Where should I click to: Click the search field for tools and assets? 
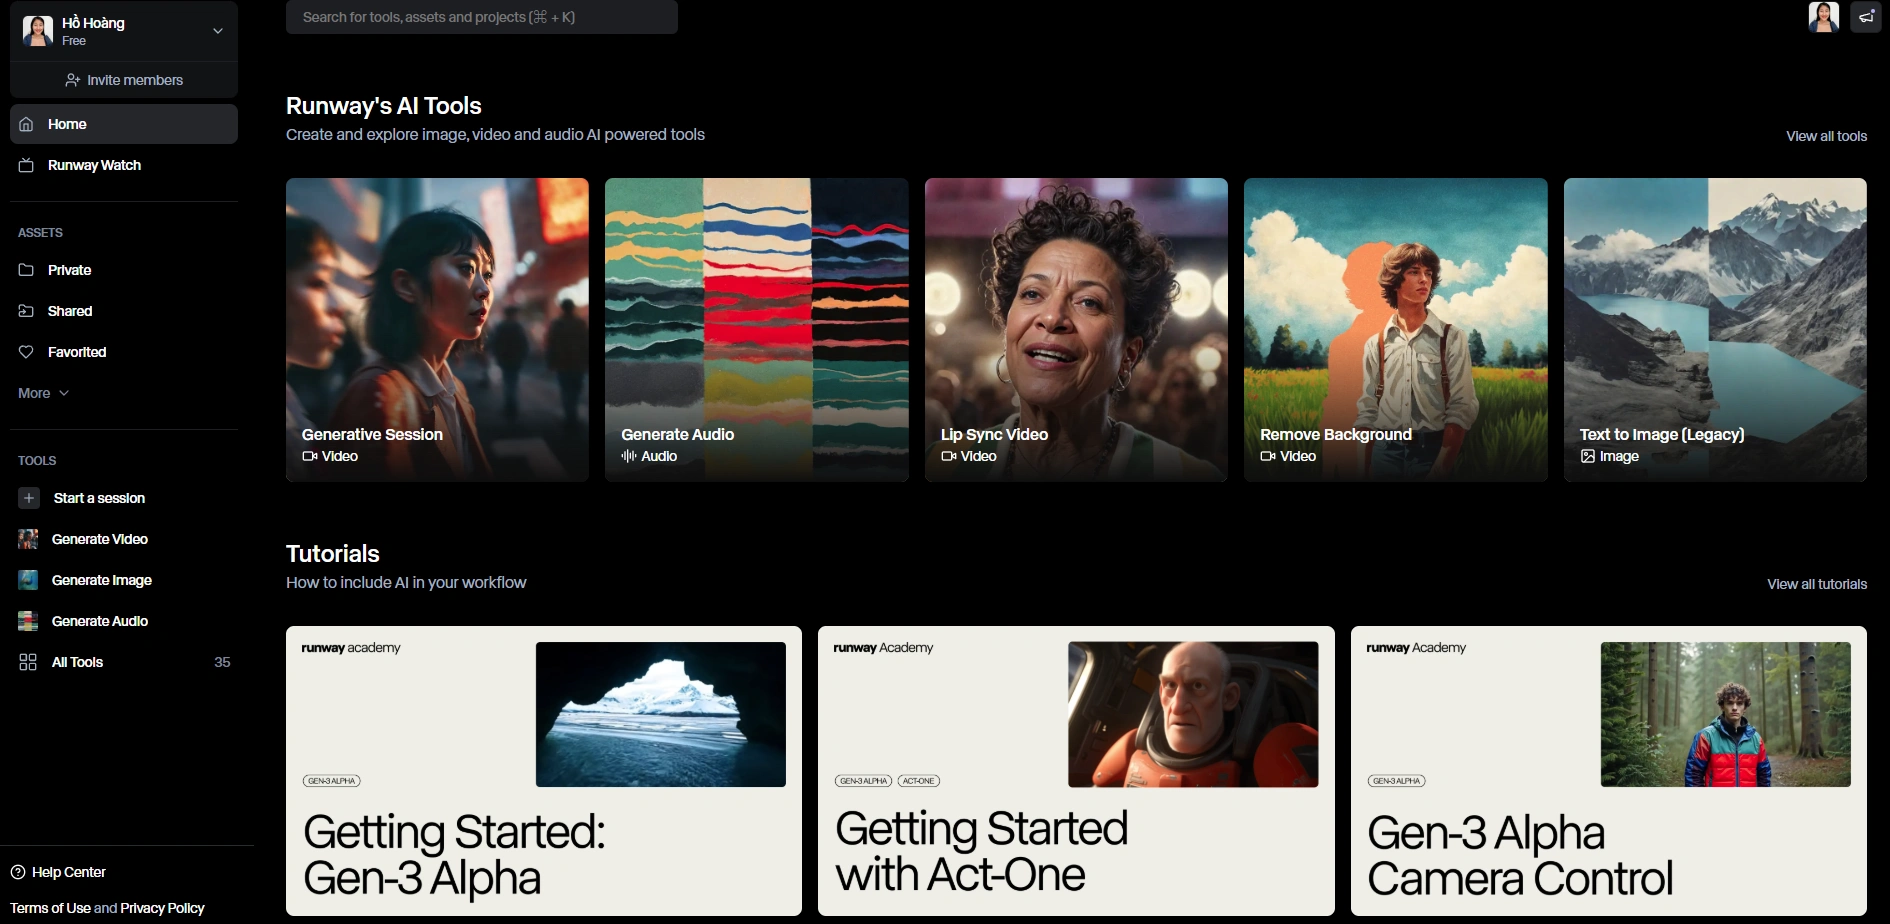pyautogui.click(x=482, y=17)
